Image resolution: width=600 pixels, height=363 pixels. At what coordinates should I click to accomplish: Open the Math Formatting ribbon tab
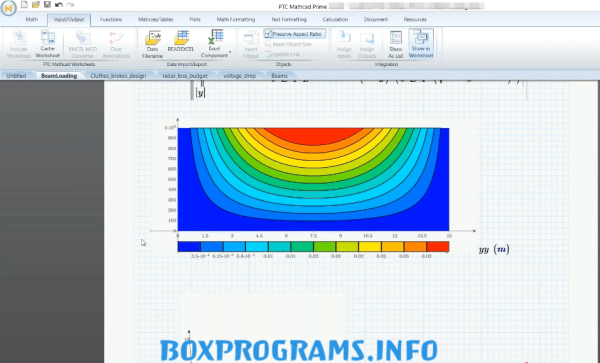[x=236, y=20]
